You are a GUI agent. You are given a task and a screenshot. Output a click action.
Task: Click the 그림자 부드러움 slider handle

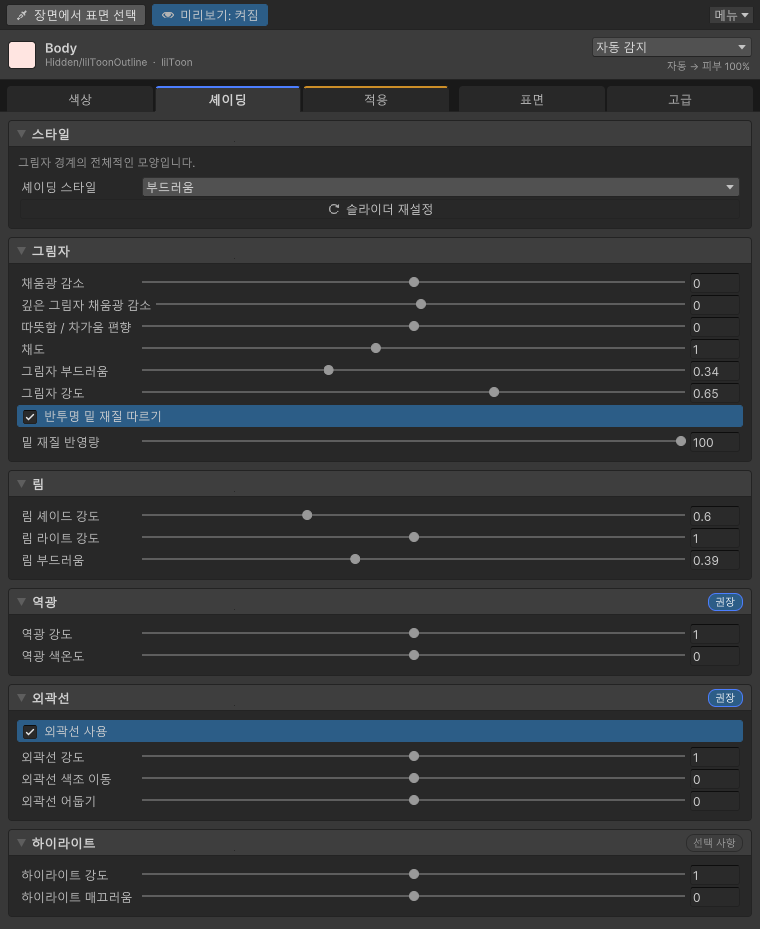point(329,370)
